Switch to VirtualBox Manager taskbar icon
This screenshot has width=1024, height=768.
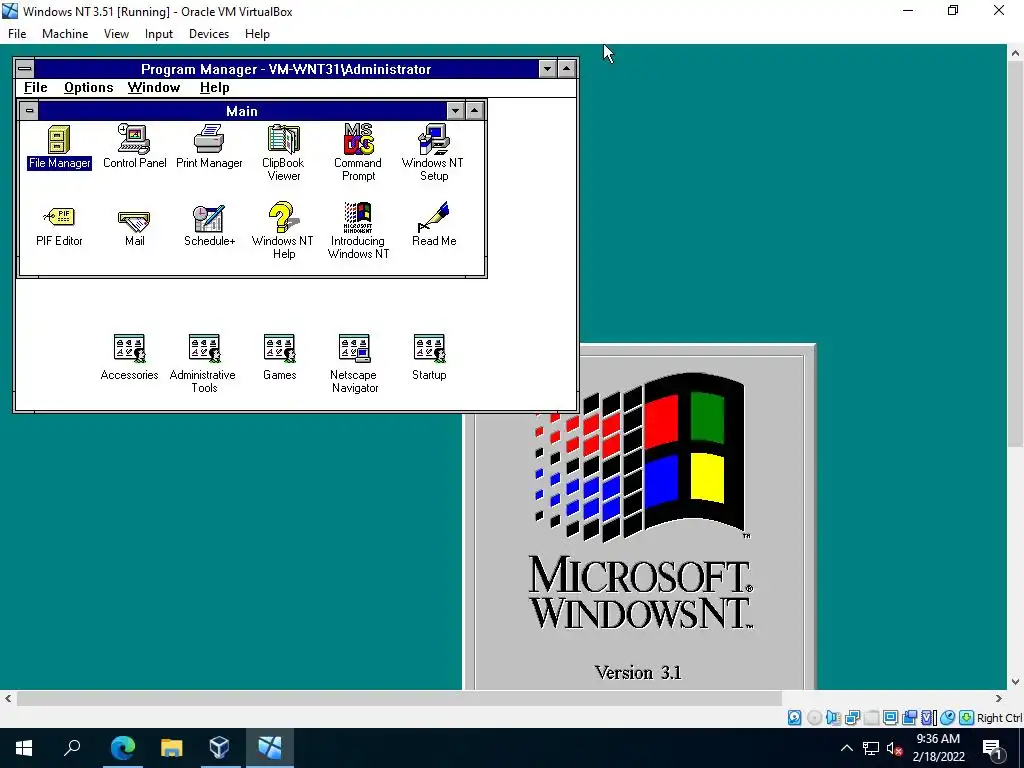(x=219, y=748)
